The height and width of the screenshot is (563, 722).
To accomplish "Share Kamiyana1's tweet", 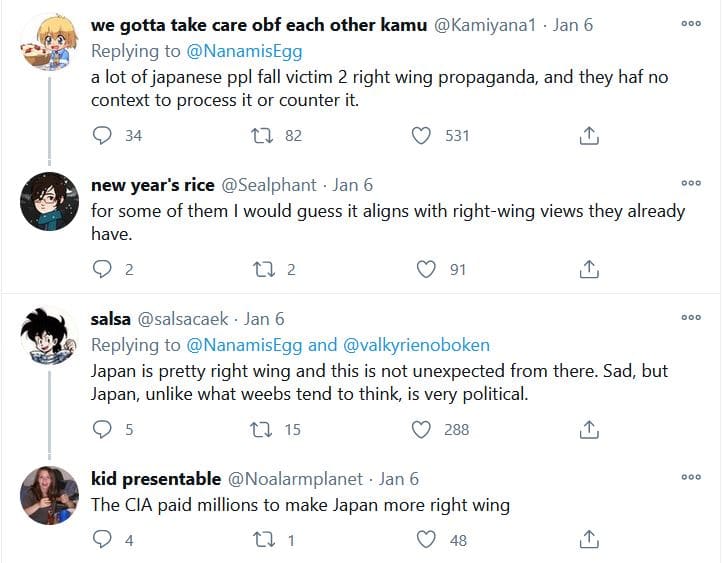I will pyautogui.click(x=589, y=135).
